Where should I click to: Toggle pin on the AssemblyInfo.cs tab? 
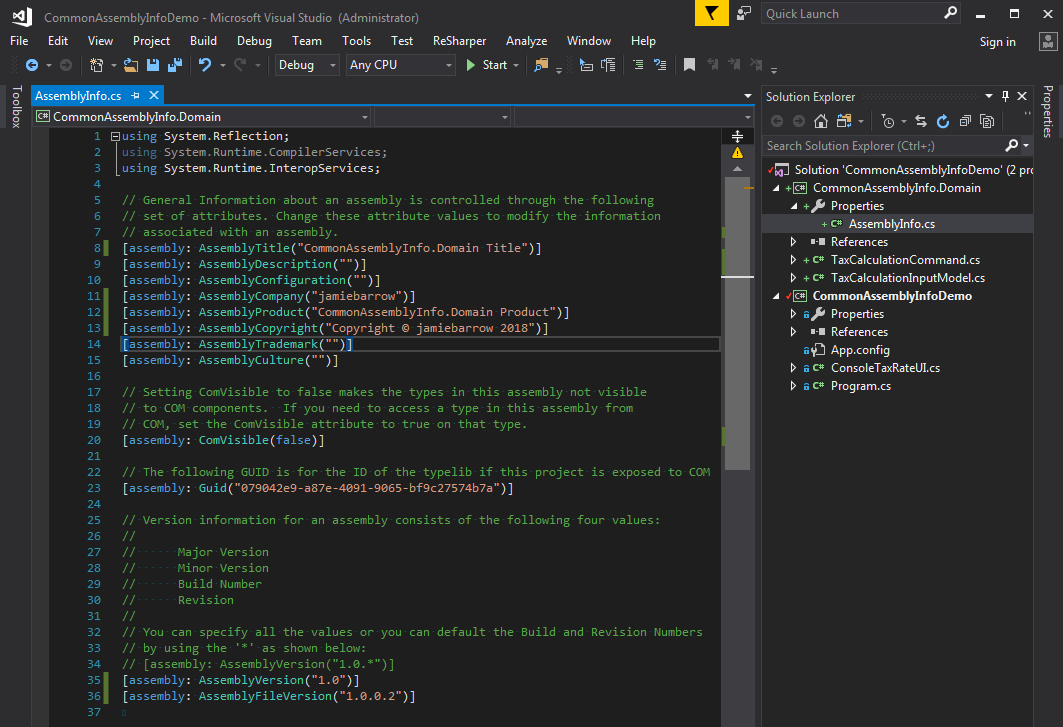click(x=136, y=96)
